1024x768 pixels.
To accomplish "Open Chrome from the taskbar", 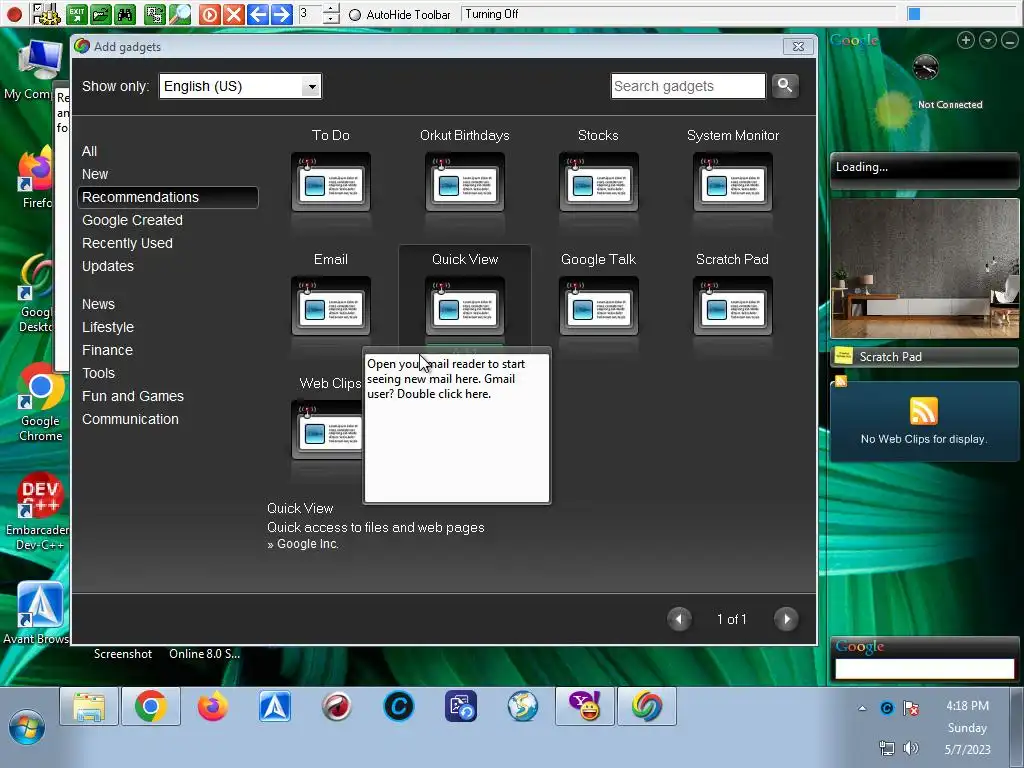I will [x=151, y=707].
